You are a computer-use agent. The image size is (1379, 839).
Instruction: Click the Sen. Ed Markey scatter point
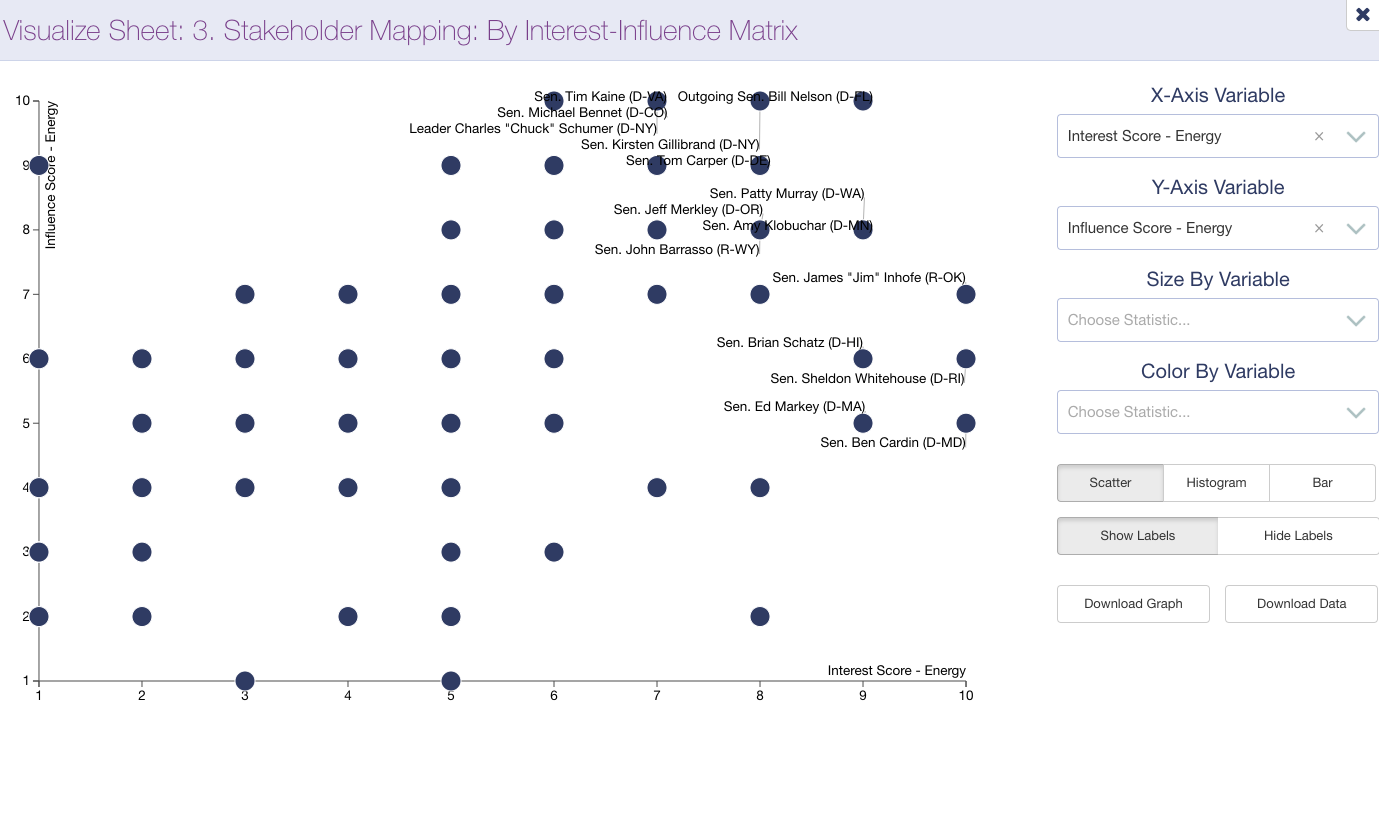coord(863,423)
